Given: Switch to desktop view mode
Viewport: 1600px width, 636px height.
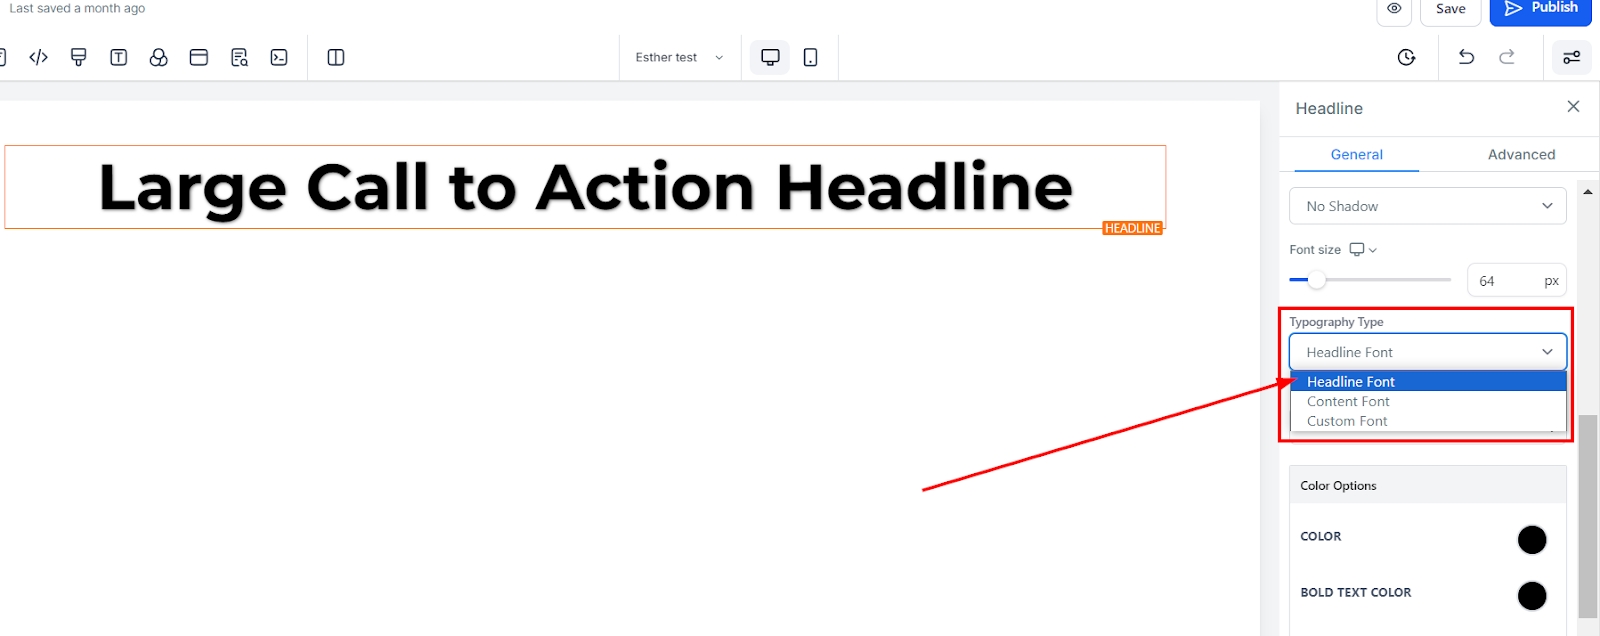Looking at the screenshot, I should [770, 57].
